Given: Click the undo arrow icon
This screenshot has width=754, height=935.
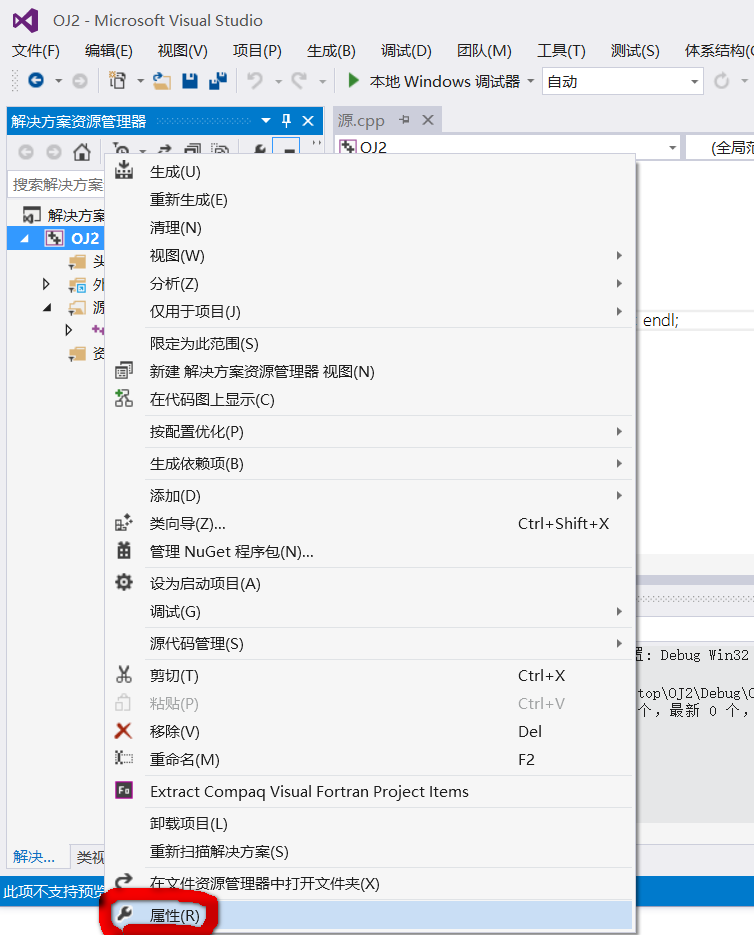Looking at the screenshot, I should click(x=255, y=80).
